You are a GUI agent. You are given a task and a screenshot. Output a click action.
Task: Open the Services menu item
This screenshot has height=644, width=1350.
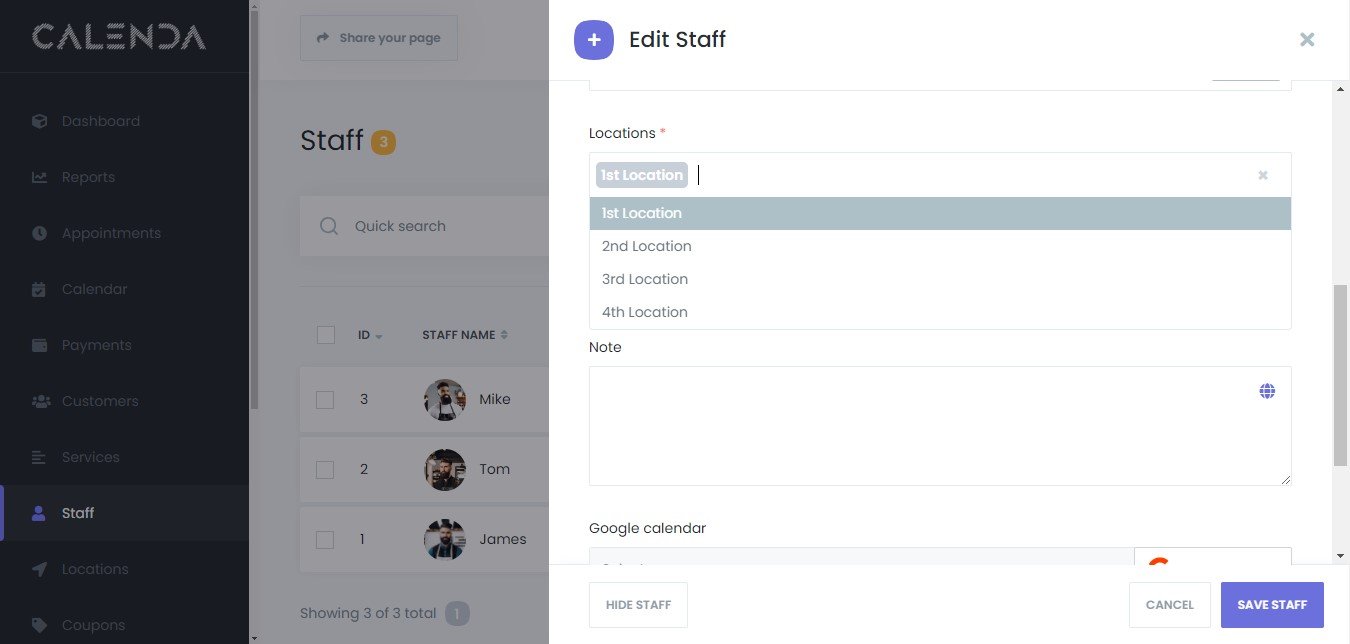point(90,457)
